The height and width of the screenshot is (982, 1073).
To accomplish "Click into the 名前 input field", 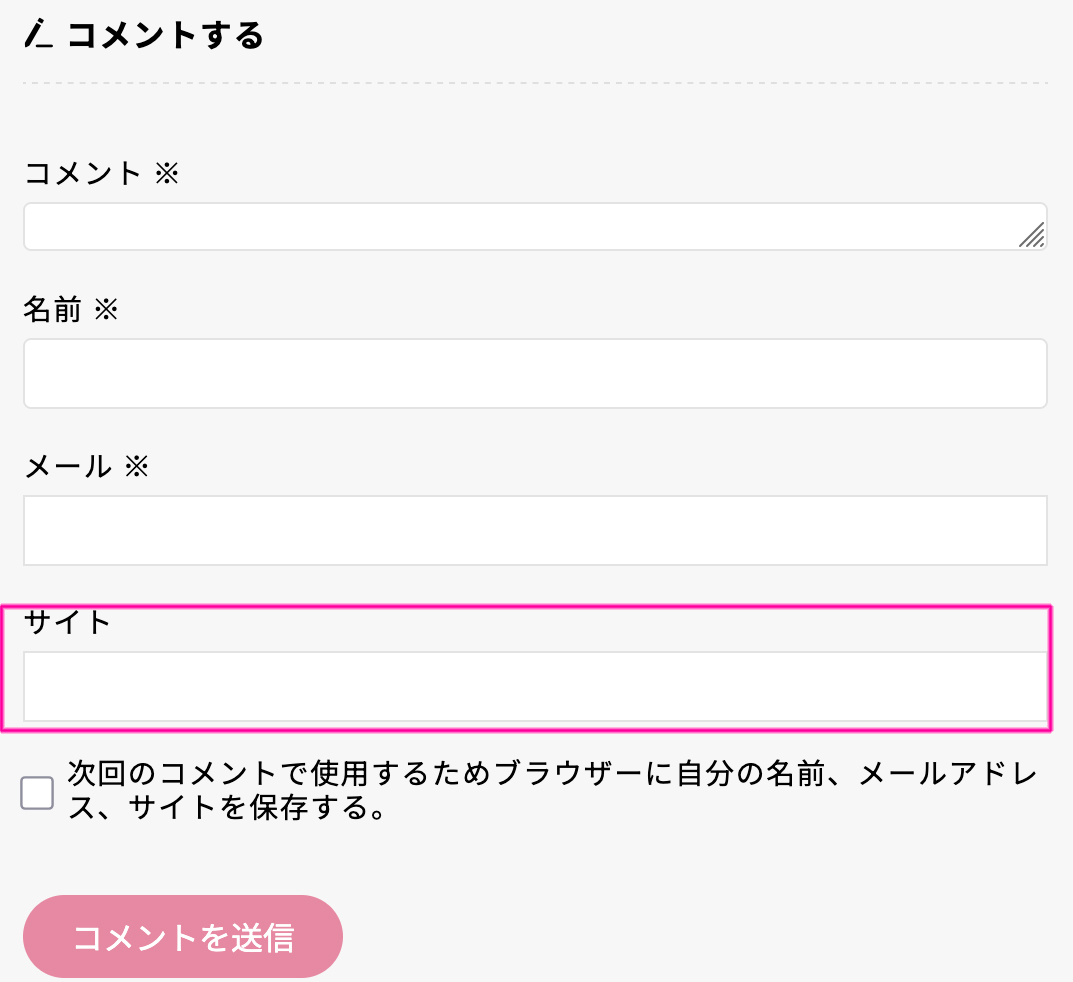I will point(535,373).
